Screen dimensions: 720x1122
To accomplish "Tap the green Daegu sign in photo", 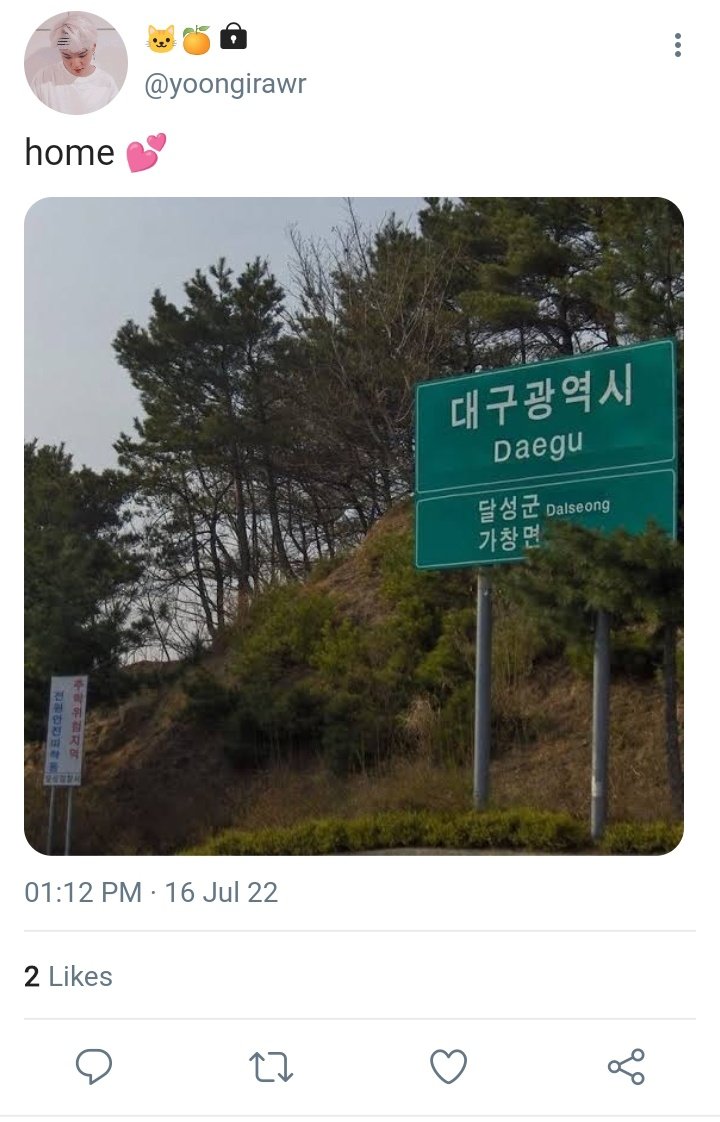I will pyautogui.click(x=545, y=417).
